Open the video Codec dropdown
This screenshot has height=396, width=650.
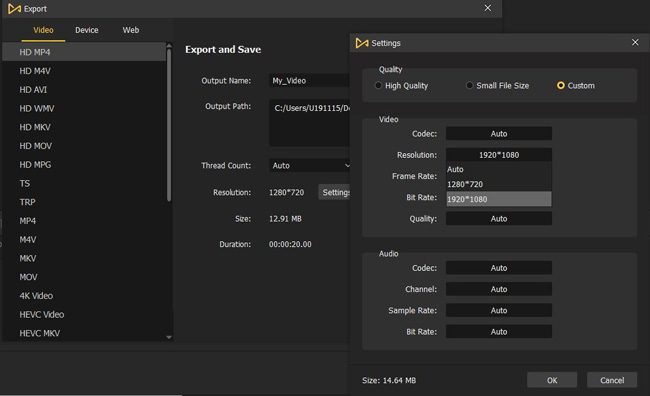(499, 134)
